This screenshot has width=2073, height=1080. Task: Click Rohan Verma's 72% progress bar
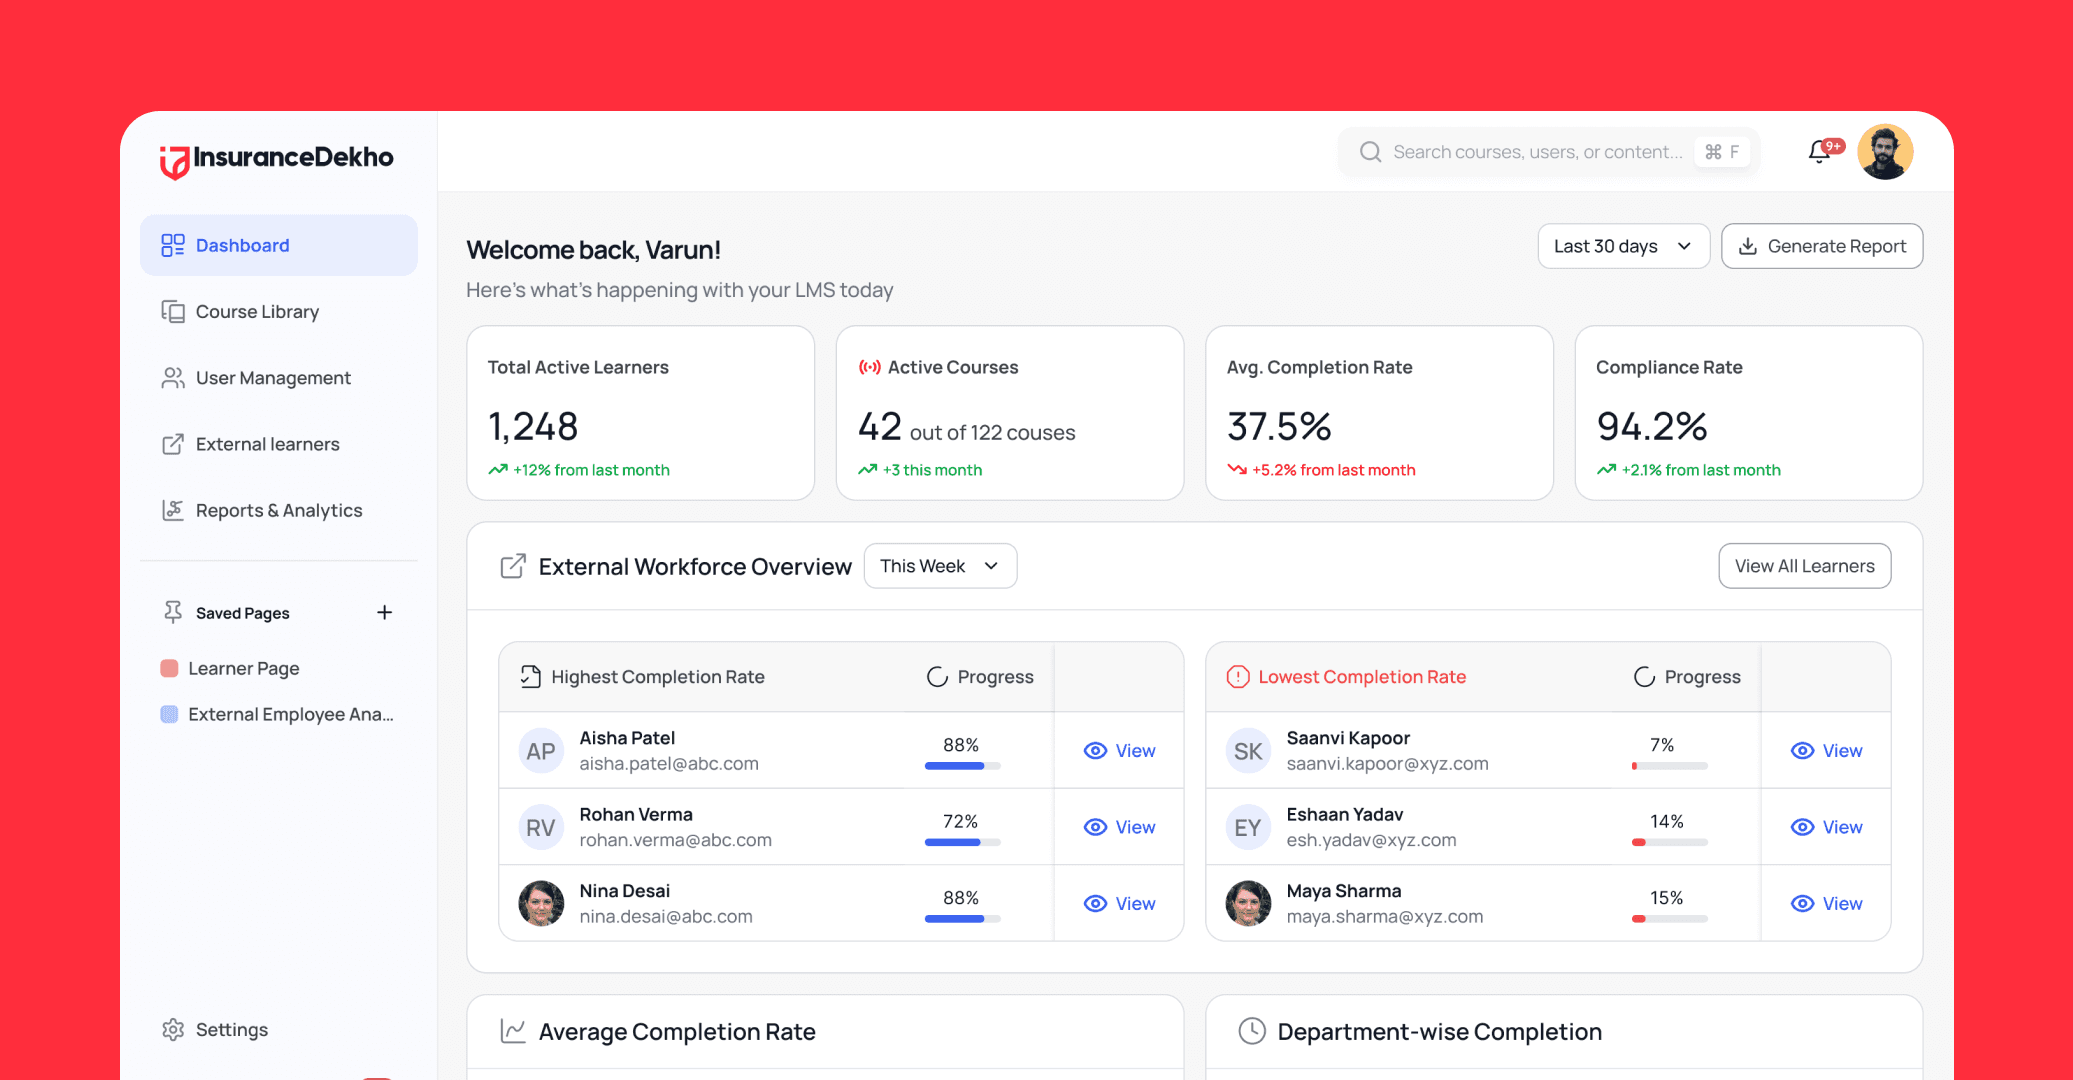point(962,842)
